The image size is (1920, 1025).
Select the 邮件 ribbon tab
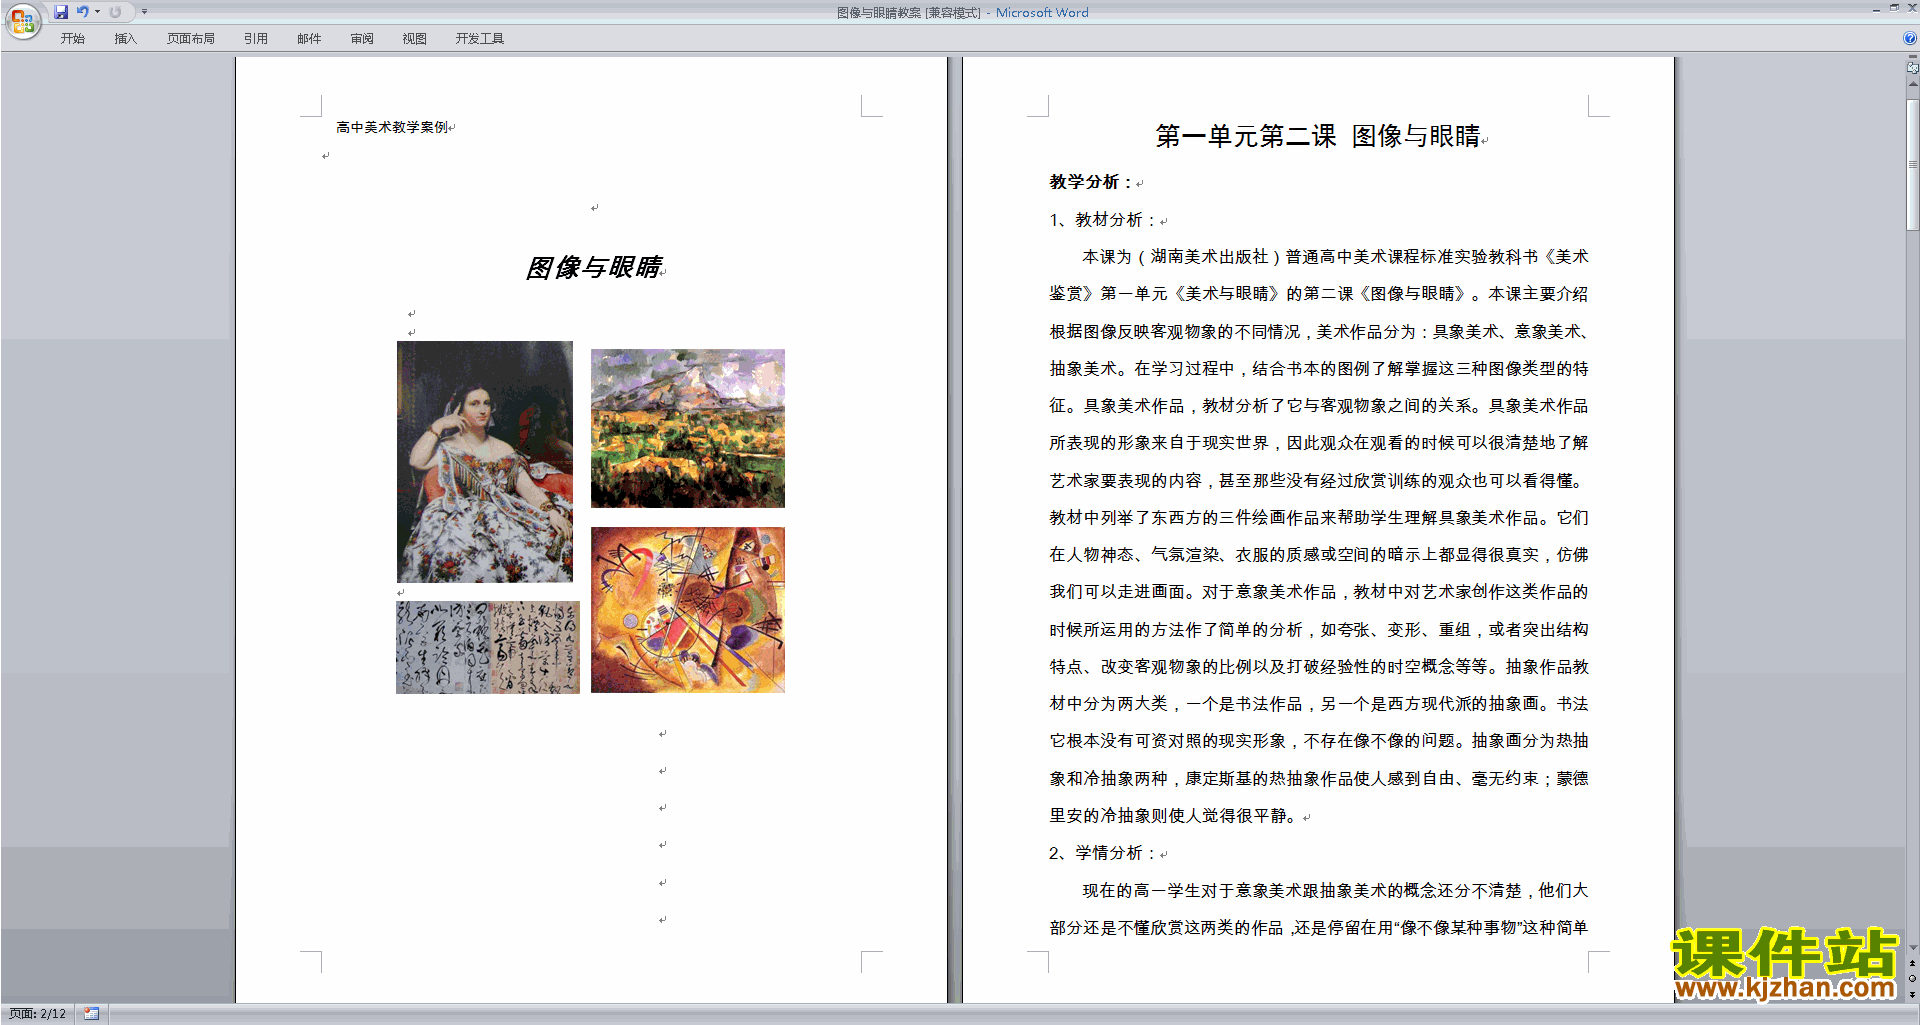tap(309, 39)
